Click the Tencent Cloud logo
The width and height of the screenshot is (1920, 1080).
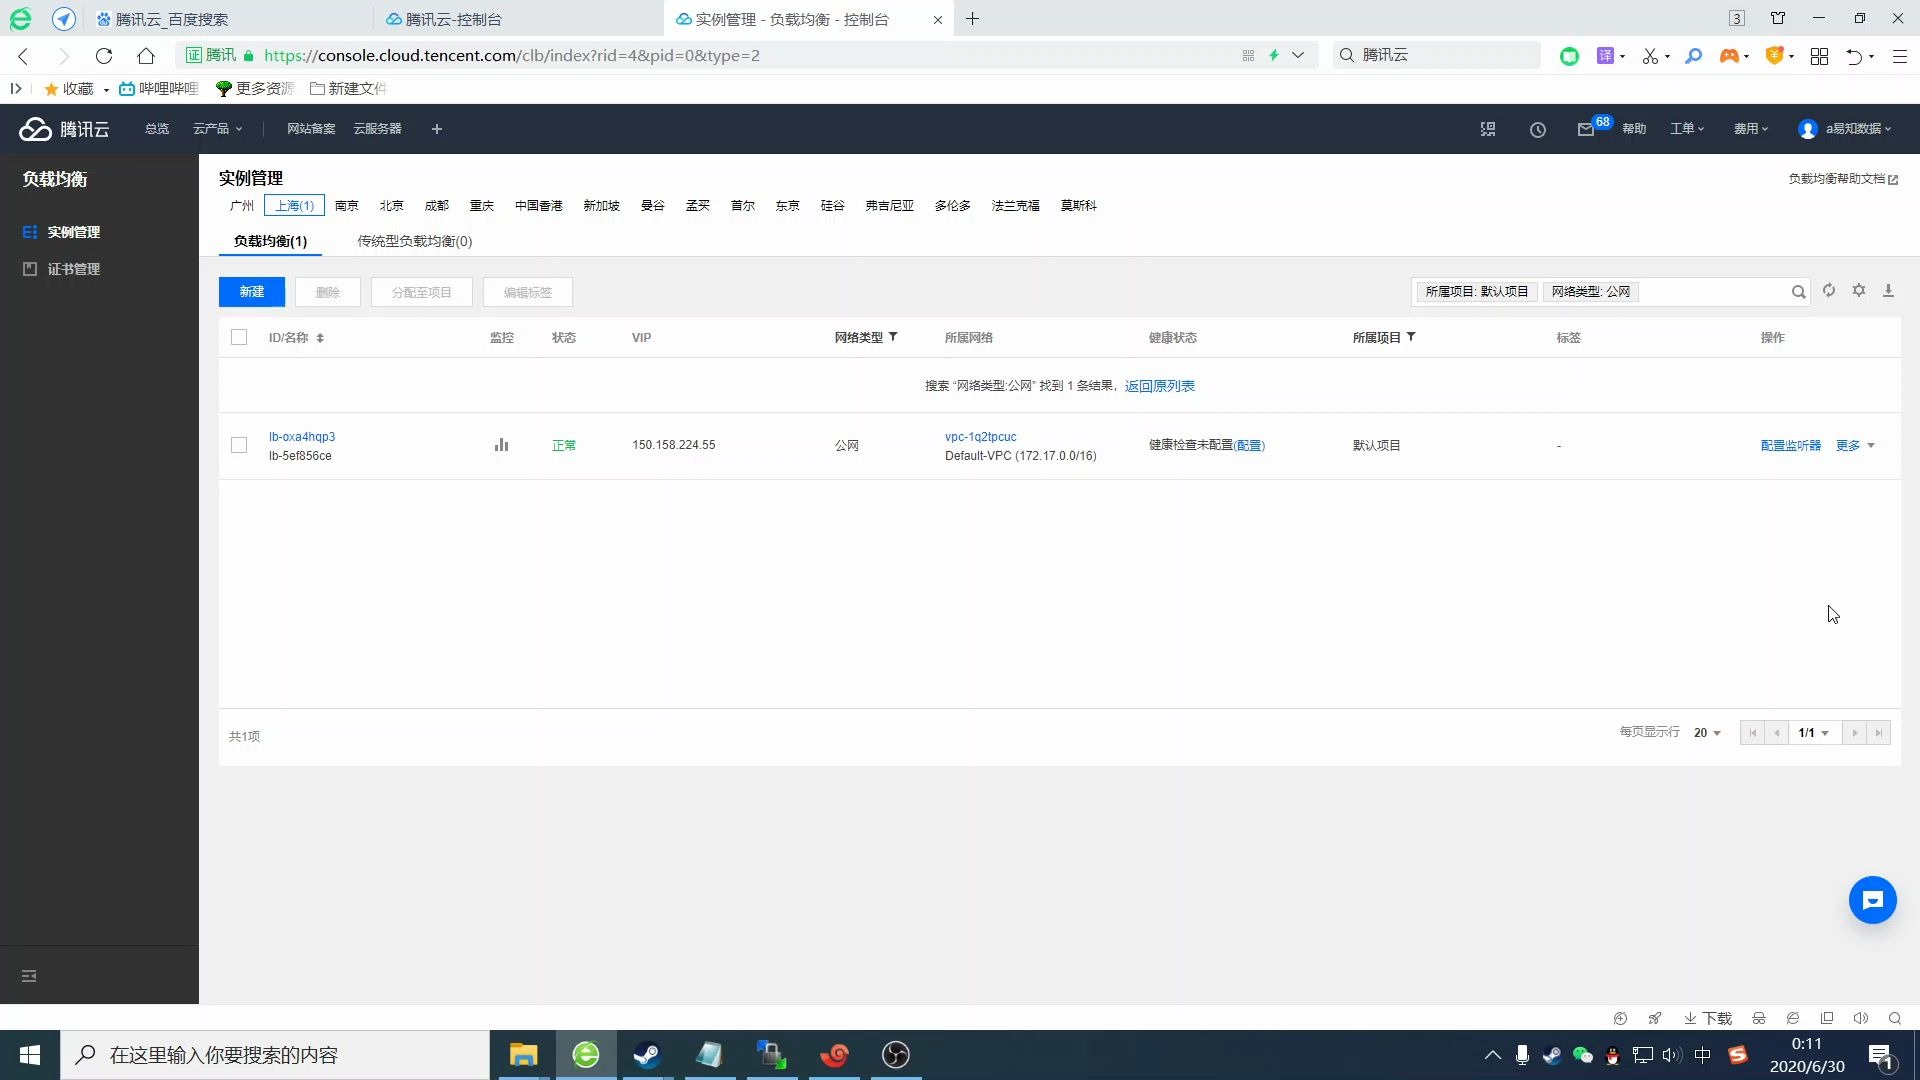(64, 129)
